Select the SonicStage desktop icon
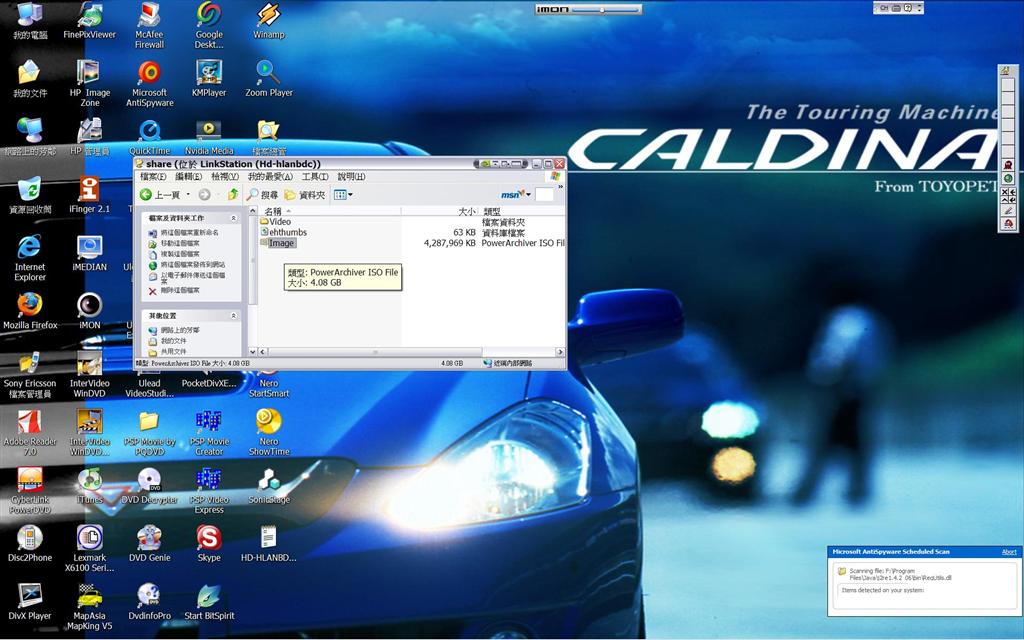The width and height of the screenshot is (1024, 640). pyautogui.click(x=268, y=487)
